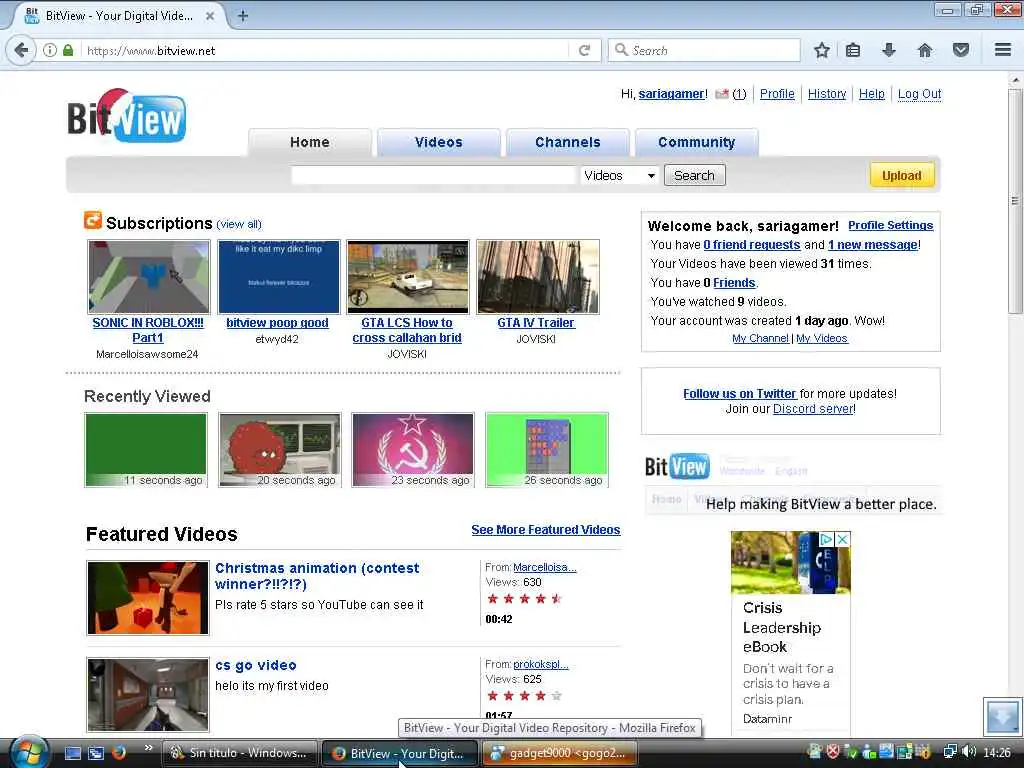This screenshot has width=1024, height=768.
Task: Reload the page with the refresh icon
Action: tap(584, 50)
